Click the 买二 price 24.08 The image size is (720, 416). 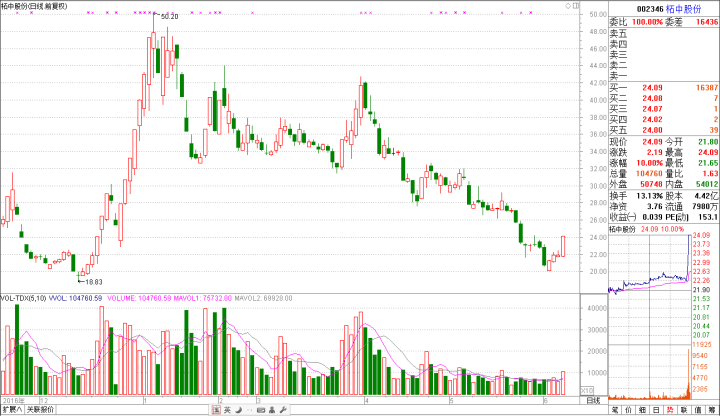(652, 98)
